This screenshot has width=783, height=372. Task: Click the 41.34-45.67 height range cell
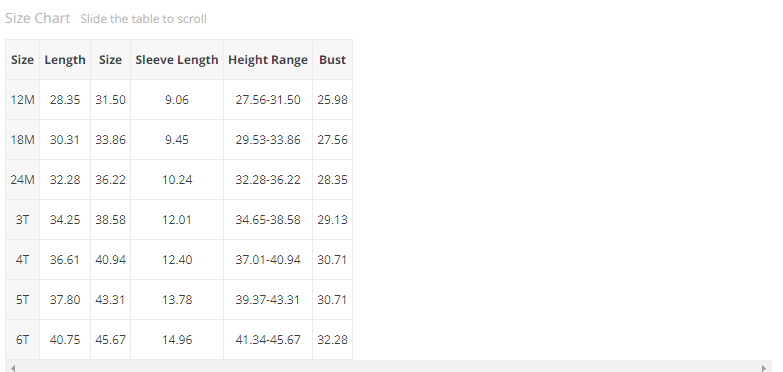pos(268,340)
